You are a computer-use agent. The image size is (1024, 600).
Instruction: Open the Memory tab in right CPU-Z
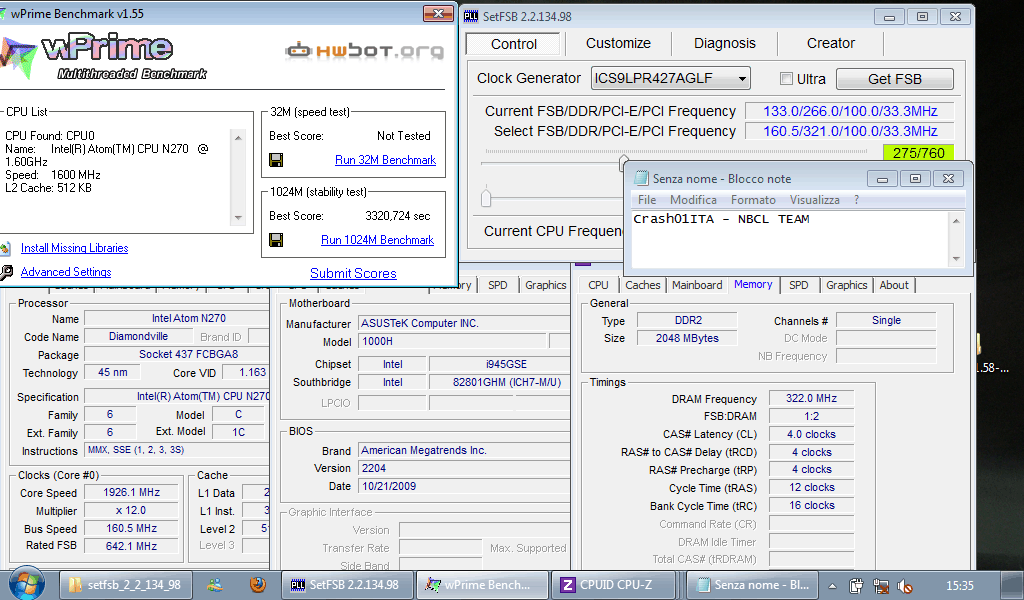[753, 285]
